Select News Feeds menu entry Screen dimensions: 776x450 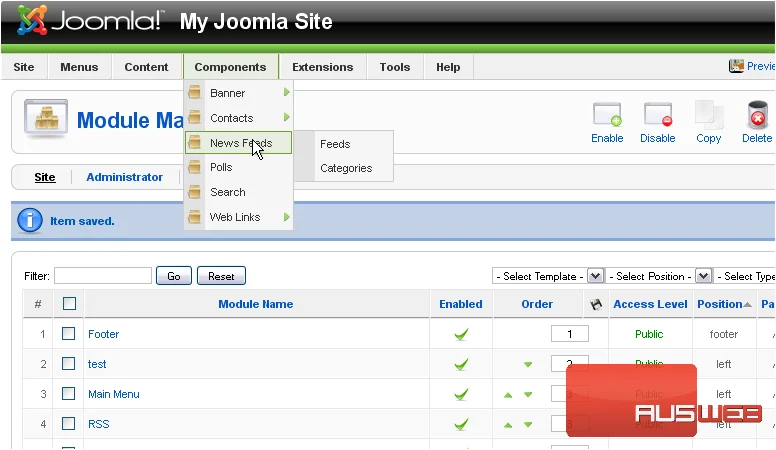click(x=238, y=143)
